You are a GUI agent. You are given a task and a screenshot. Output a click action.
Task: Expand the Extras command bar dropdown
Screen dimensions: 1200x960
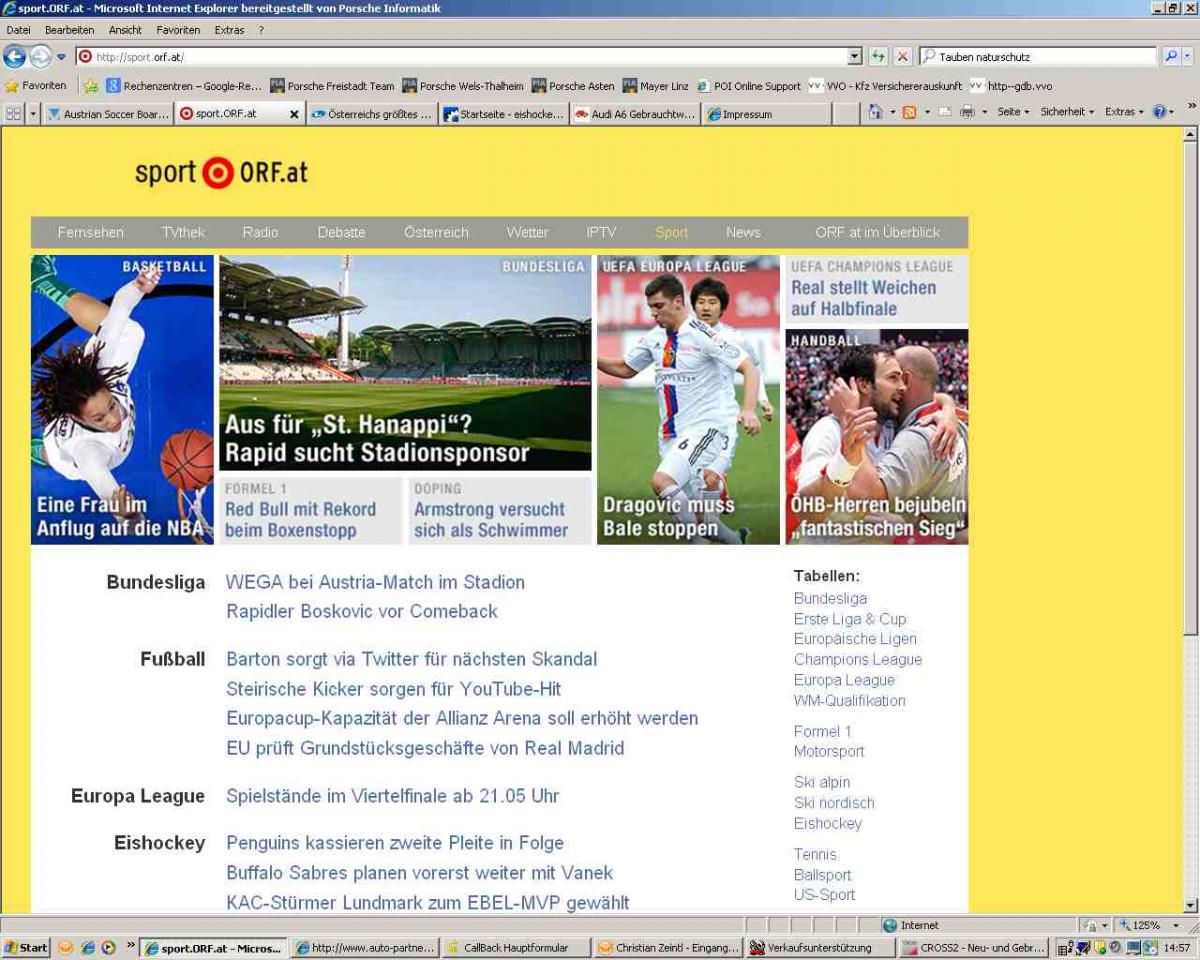click(x=1124, y=112)
